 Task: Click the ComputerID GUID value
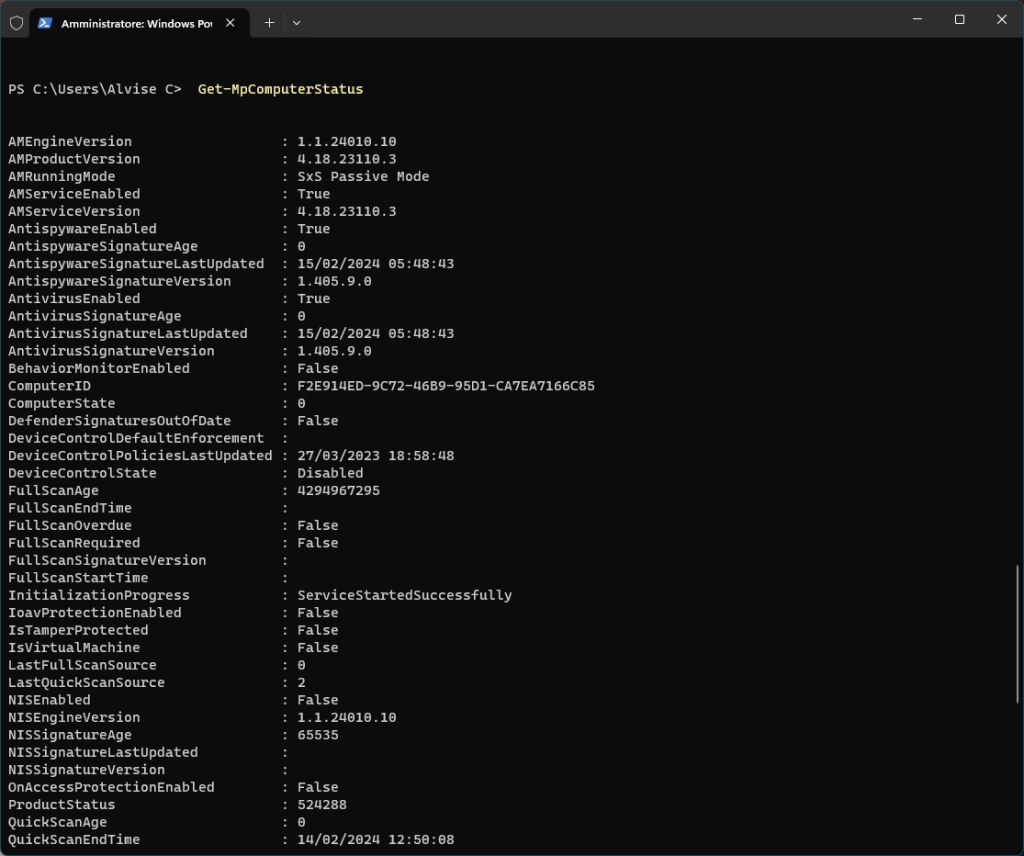(x=446, y=386)
